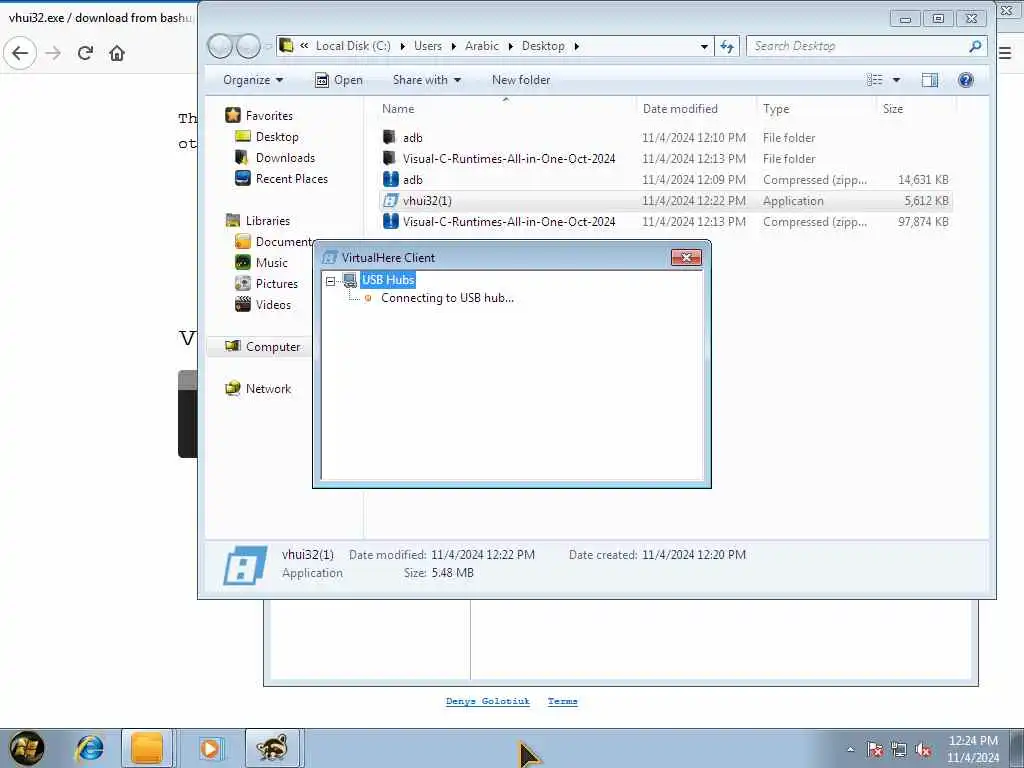Sort by Date modified column

[680, 109]
